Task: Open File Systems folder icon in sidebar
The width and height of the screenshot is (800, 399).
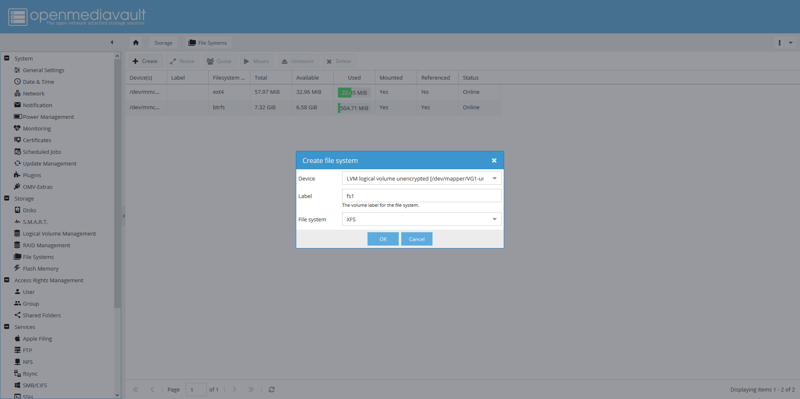Action: pos(17,257)
